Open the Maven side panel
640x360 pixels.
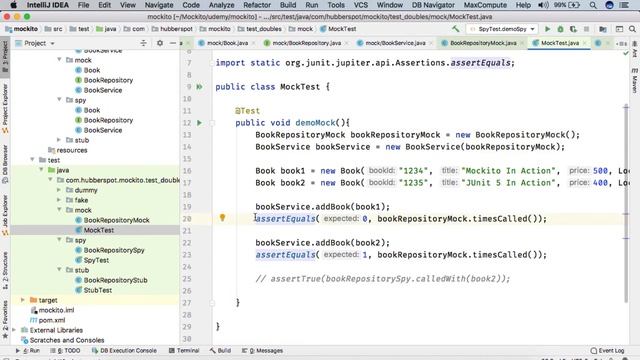click(635, 81)
